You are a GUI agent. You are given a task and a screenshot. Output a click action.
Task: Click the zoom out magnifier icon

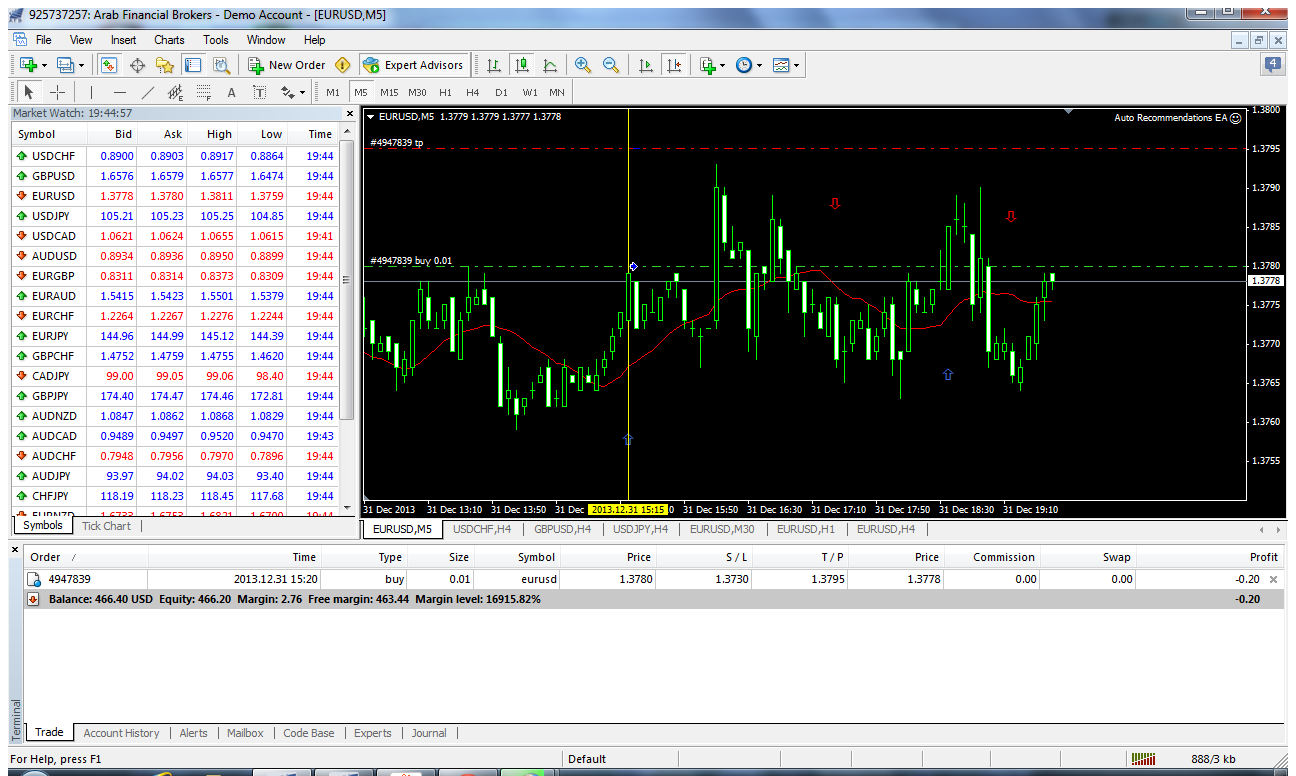pyautogui.click(x=611, y=65)
